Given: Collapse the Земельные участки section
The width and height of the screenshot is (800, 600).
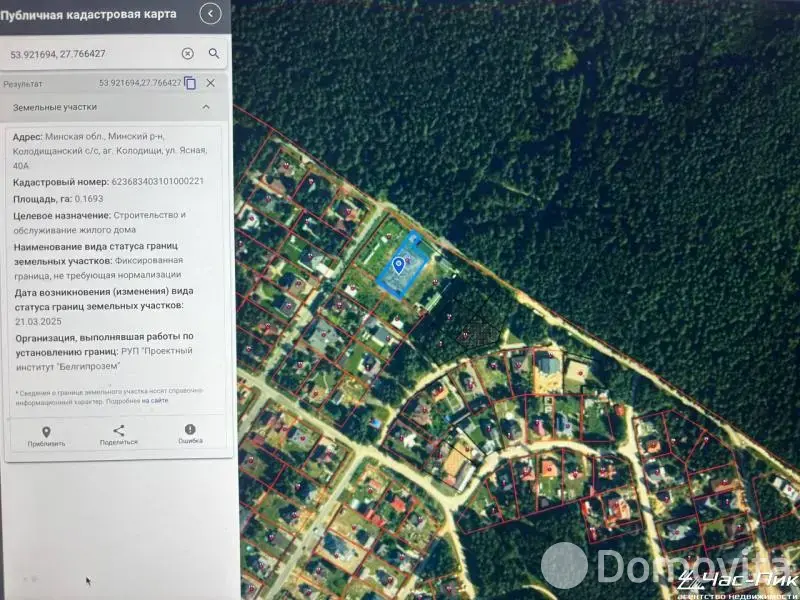Looking at the screenshot, I should click(x=206, y=107).
